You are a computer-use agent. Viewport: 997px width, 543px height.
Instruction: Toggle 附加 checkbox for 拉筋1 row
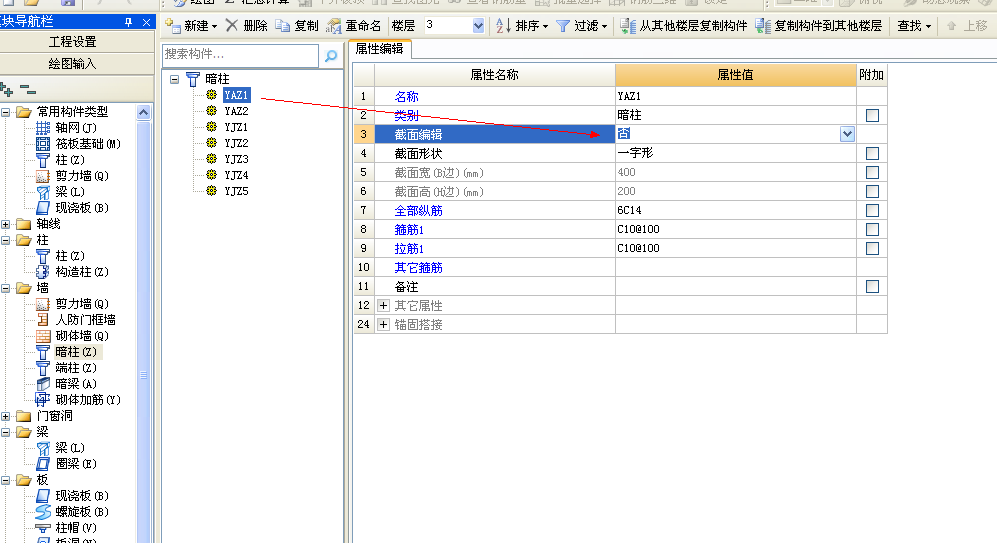pos(872,249)
